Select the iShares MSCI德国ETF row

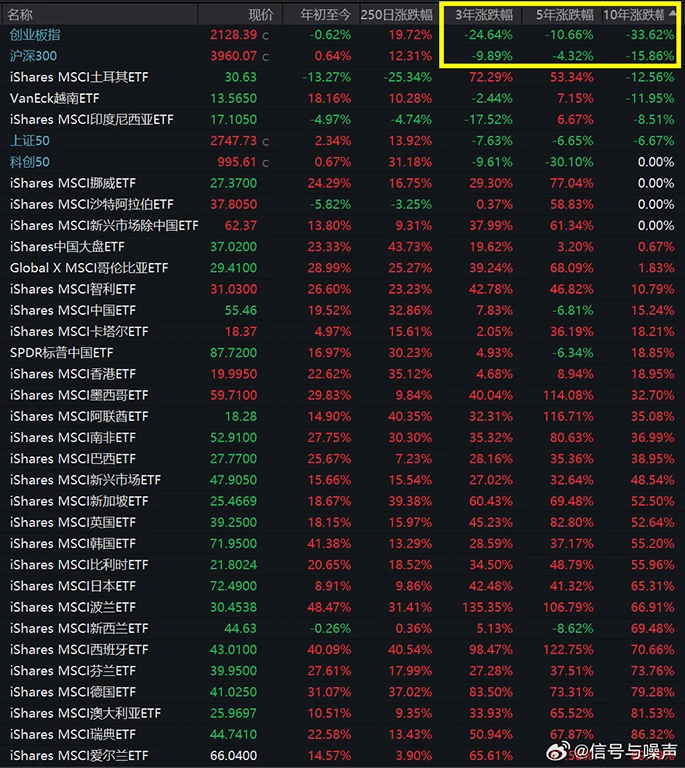(x=342, y=692)
